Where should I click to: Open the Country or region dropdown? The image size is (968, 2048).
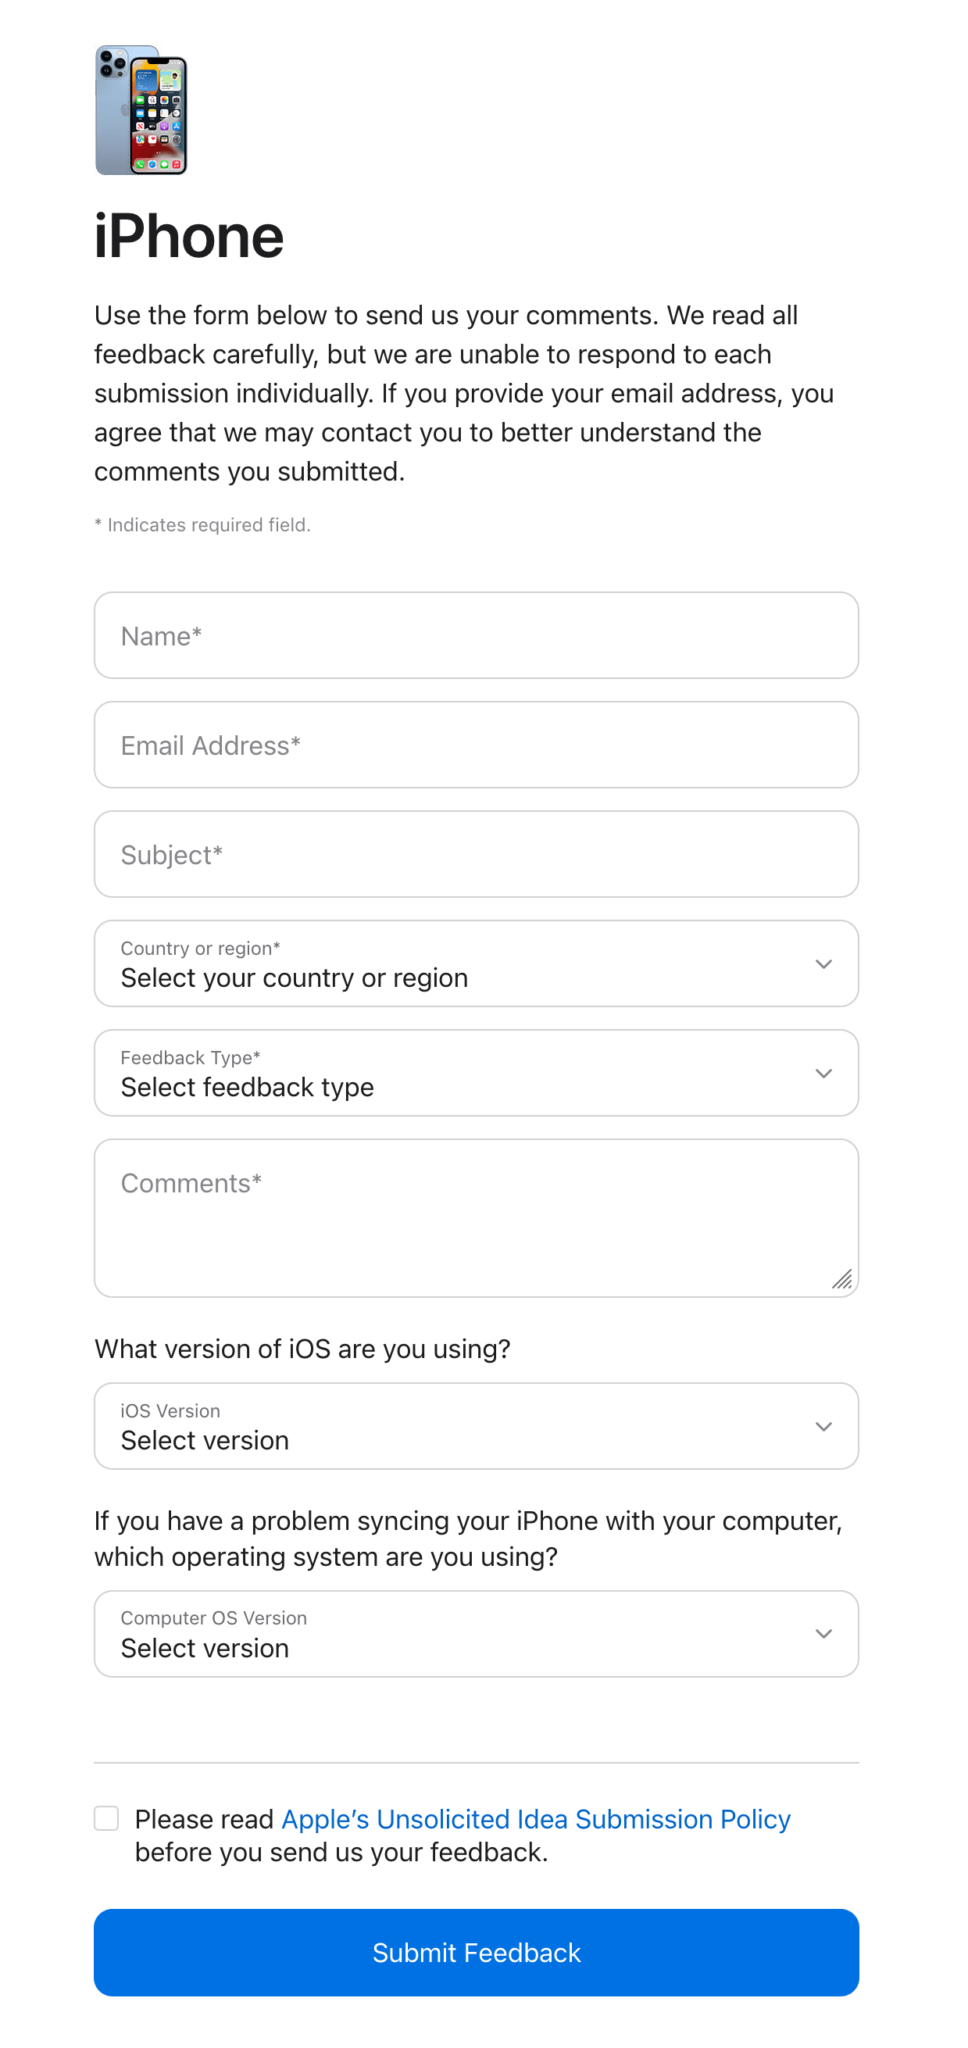476,964
